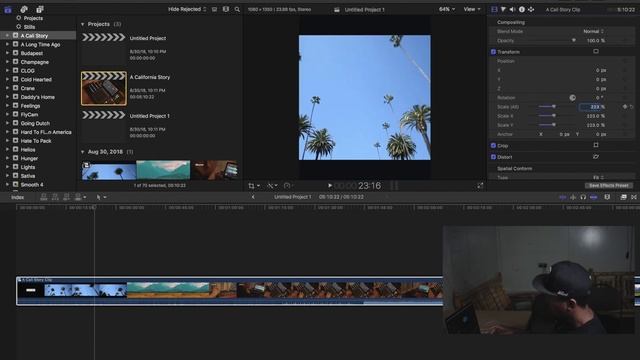Click the insert clip edit button
This screenshot has height=360, width=640.
click(x=55, y=197)
